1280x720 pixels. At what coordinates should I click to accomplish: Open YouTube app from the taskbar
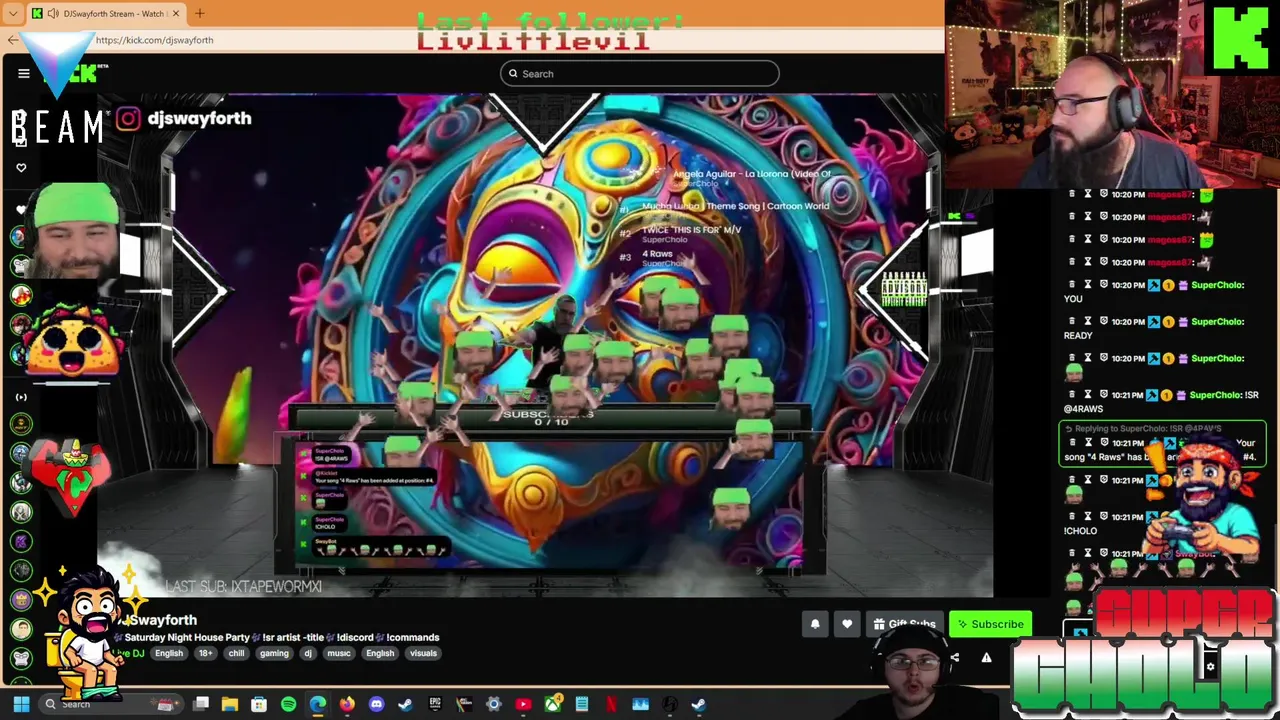523,704
